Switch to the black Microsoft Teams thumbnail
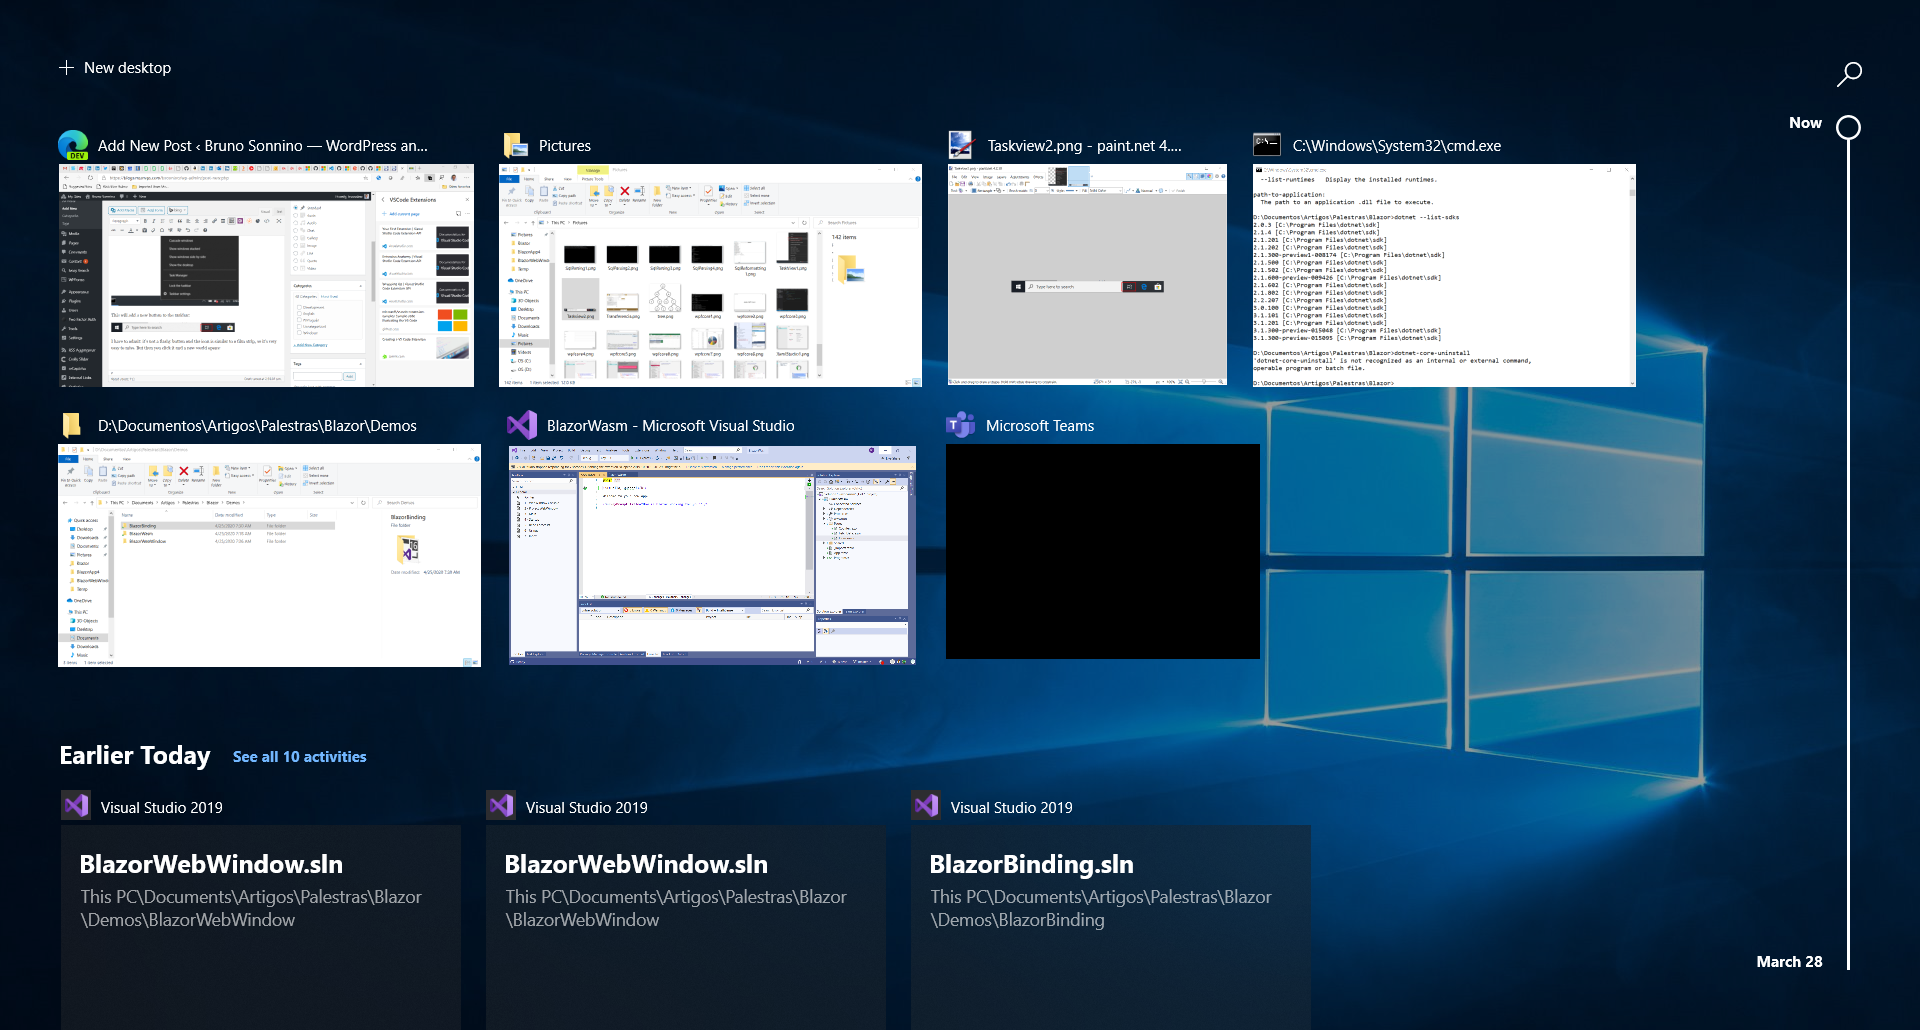1920x1030 pixels. 1103,551
